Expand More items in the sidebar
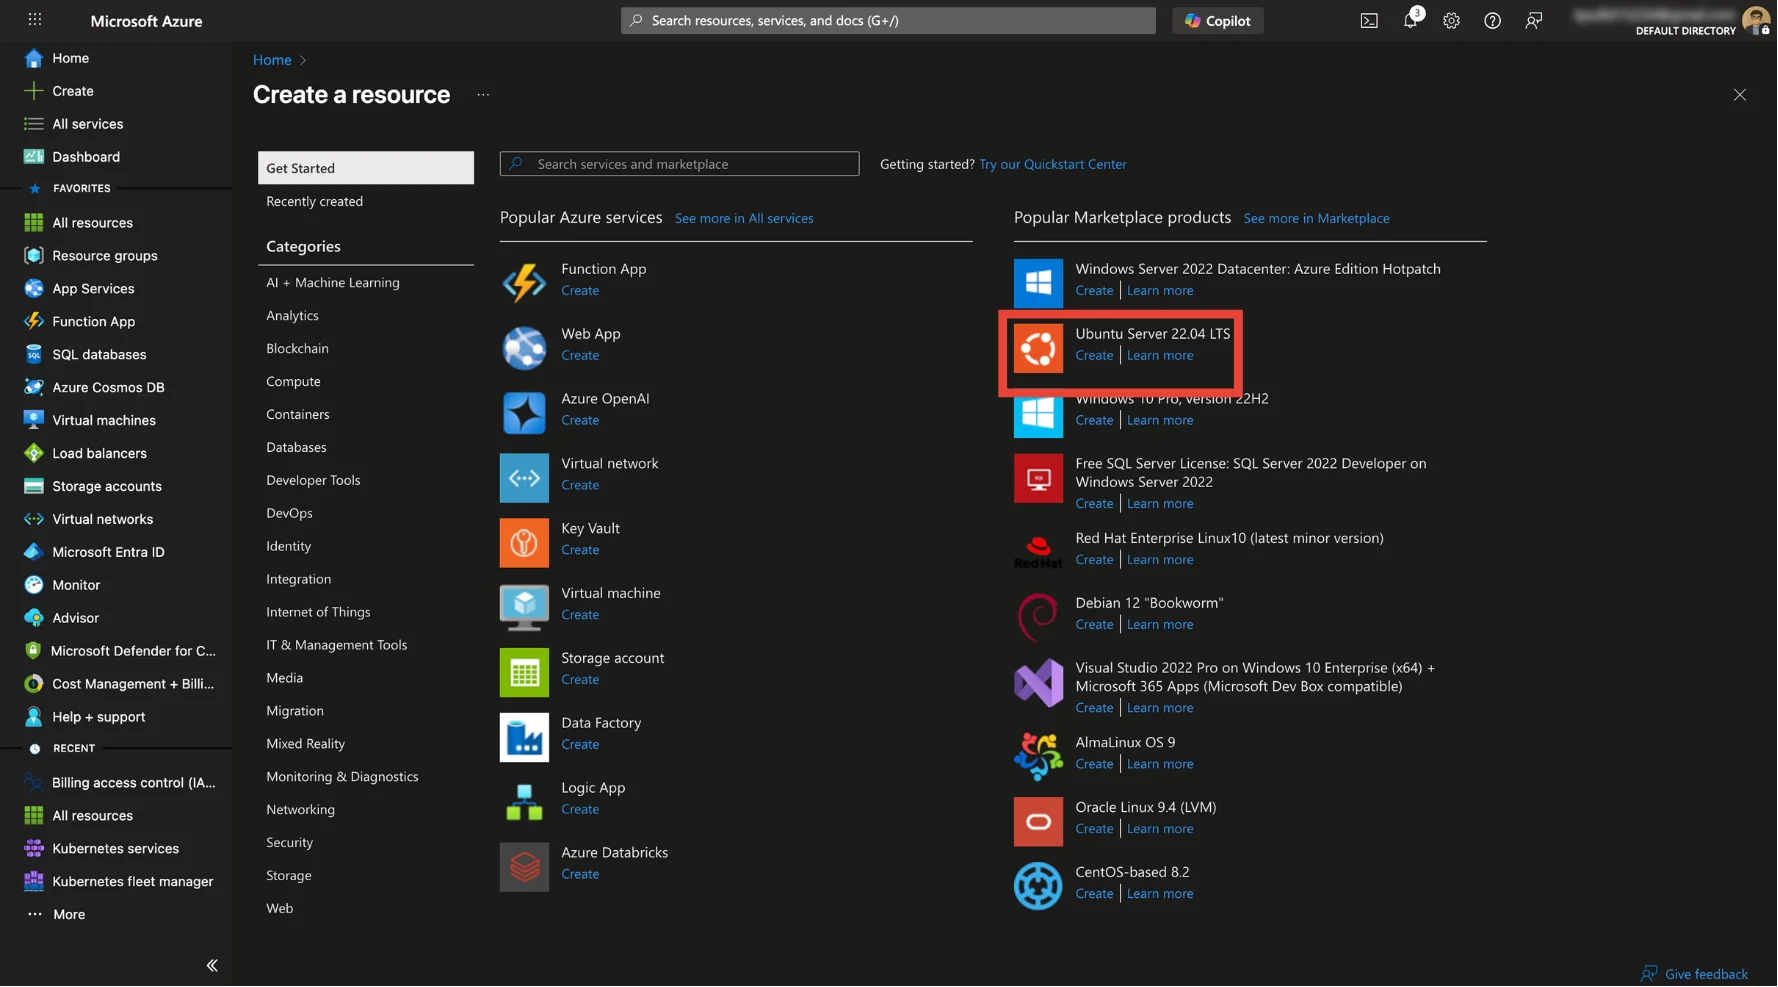This screenshot has height=987, width=1778. pyautogui.click(x=68, y=914)
